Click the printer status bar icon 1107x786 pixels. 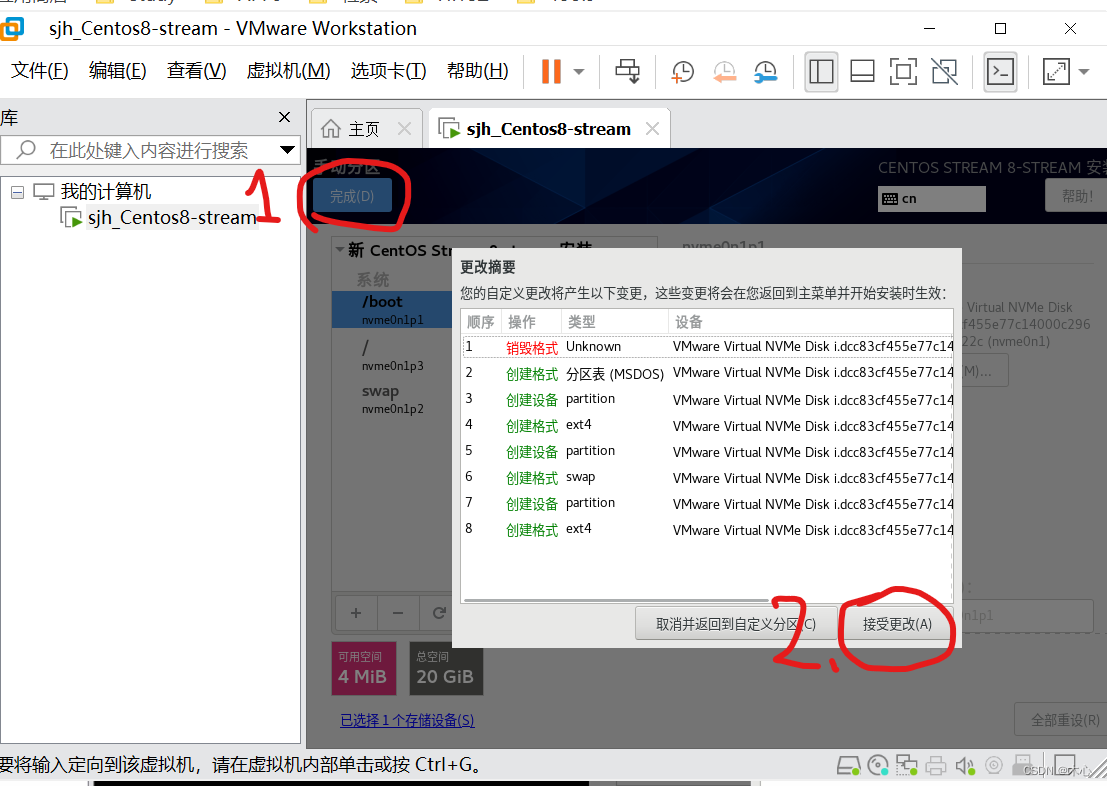(x=936, y=766)
